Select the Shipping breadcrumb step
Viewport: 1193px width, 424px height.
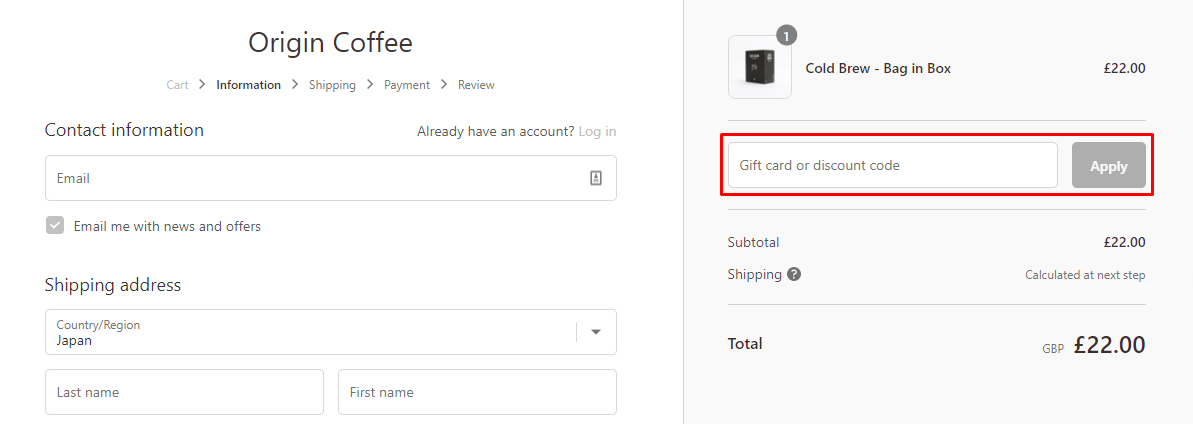(x=332, y=85)
